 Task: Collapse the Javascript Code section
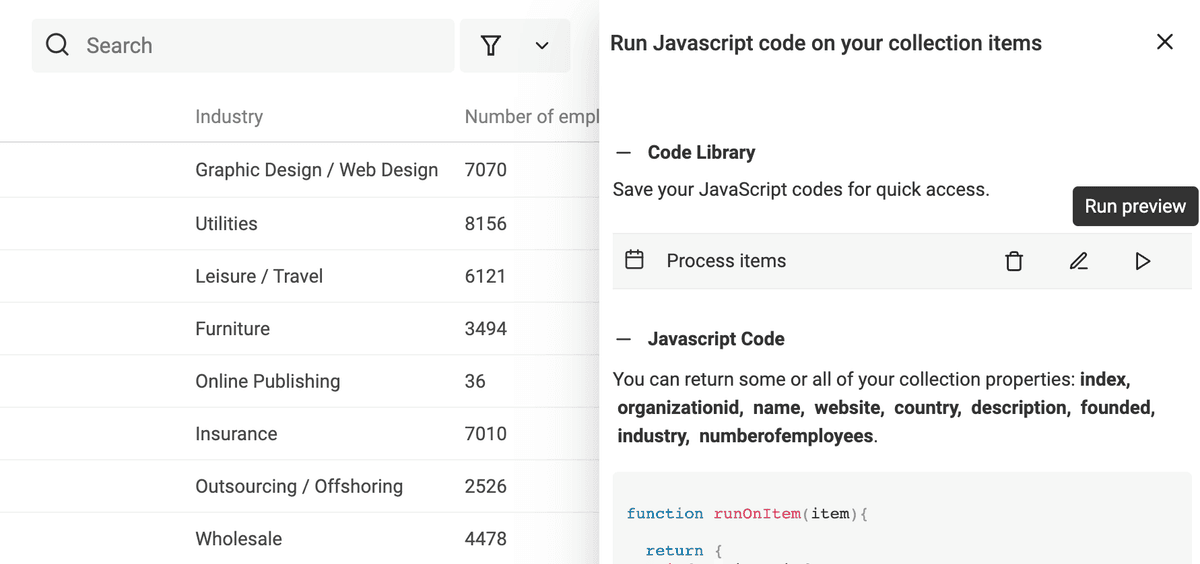(624, 339)
